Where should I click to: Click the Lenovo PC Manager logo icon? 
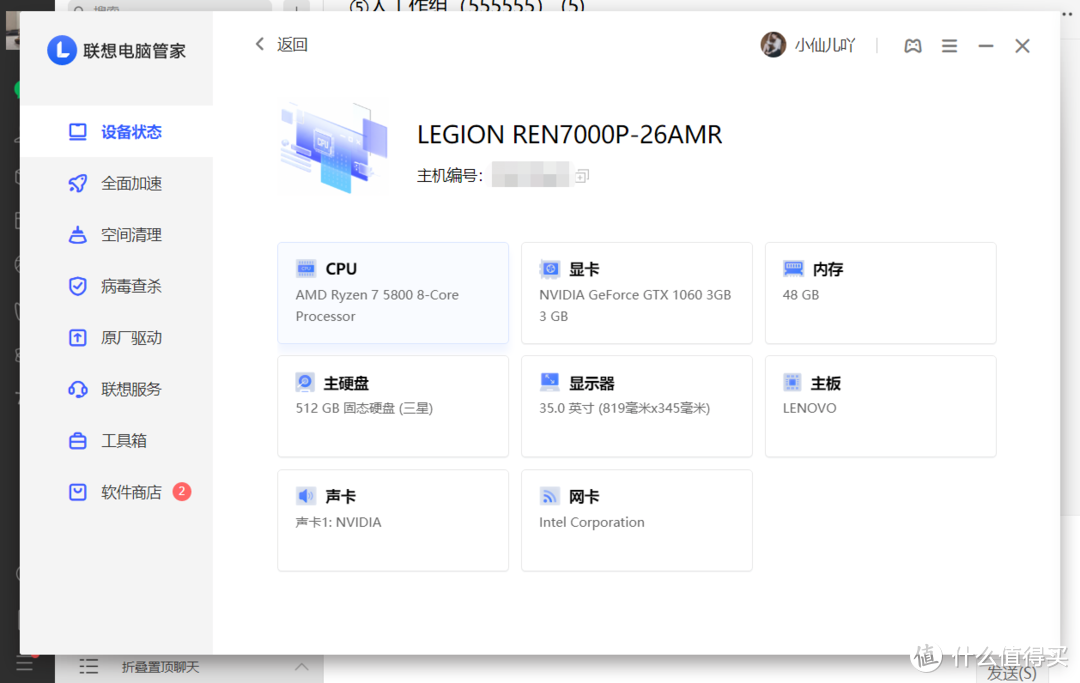pyautogui.click(x=61, y=50)
